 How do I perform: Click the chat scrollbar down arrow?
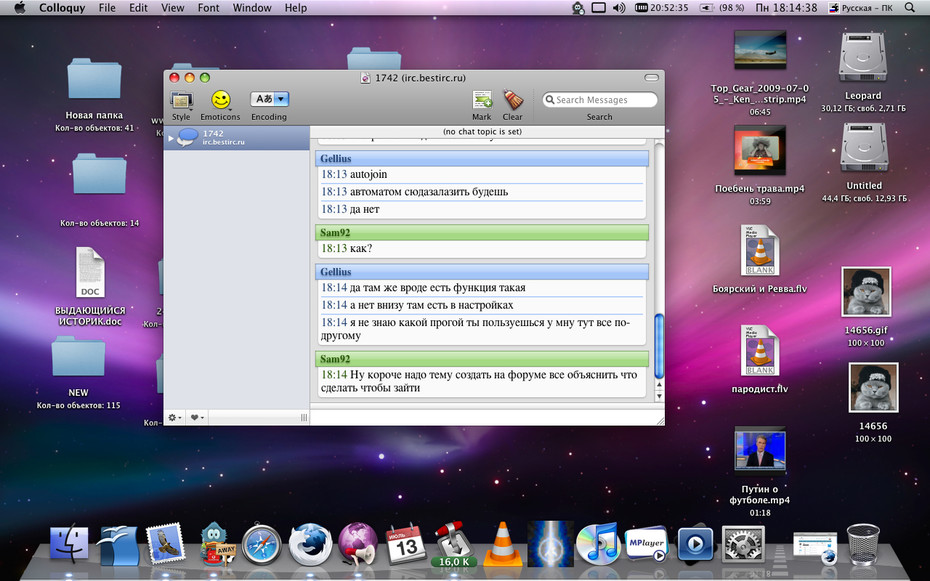click(x=658, y=396)
